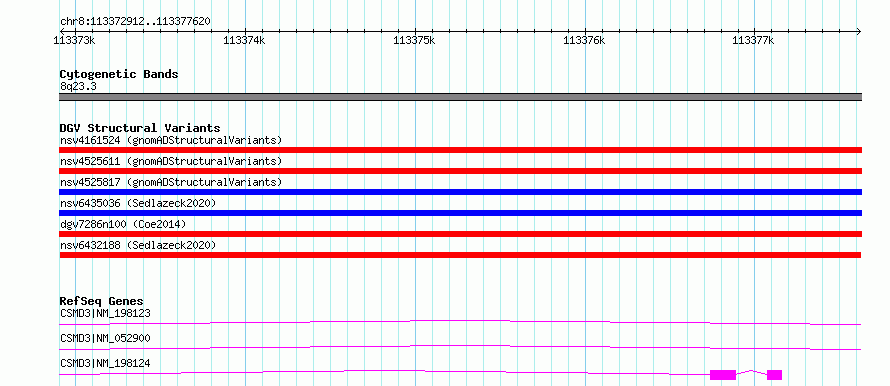Select the smaller magenta exon of NM_198124
890x386 pixels.
774,375
